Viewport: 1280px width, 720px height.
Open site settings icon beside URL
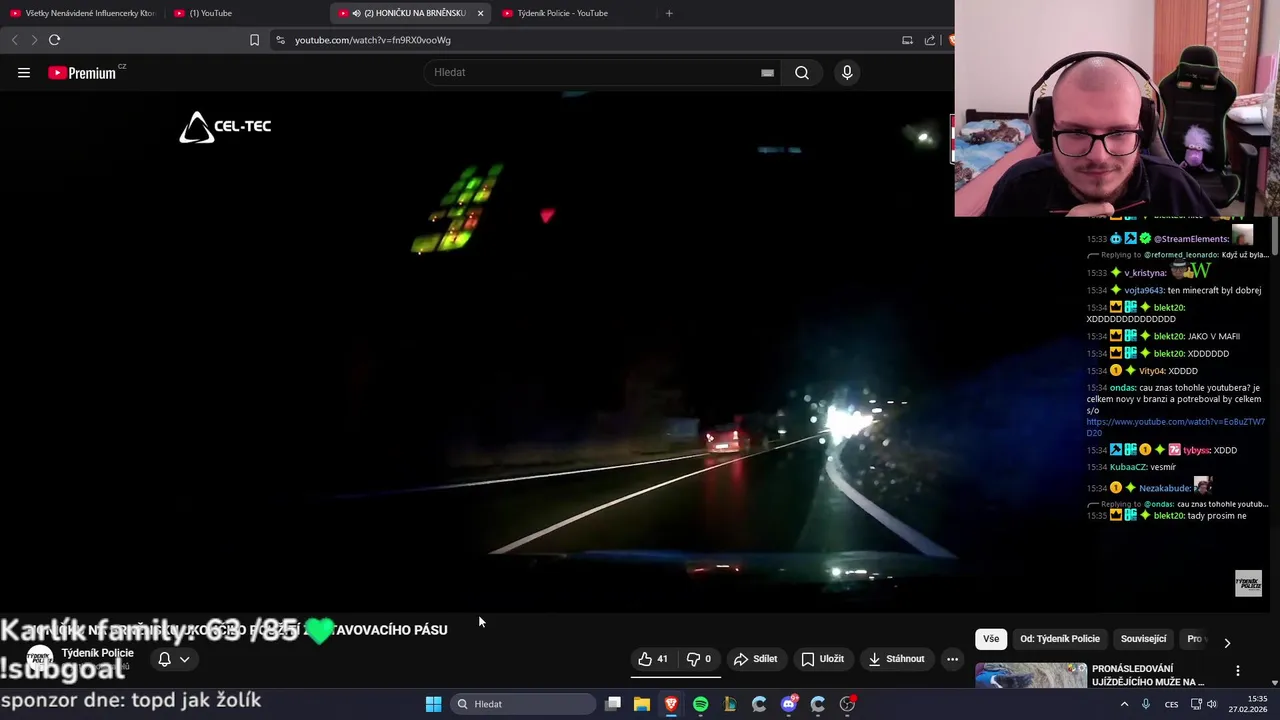pyautogui.click(x=280, y=40)
